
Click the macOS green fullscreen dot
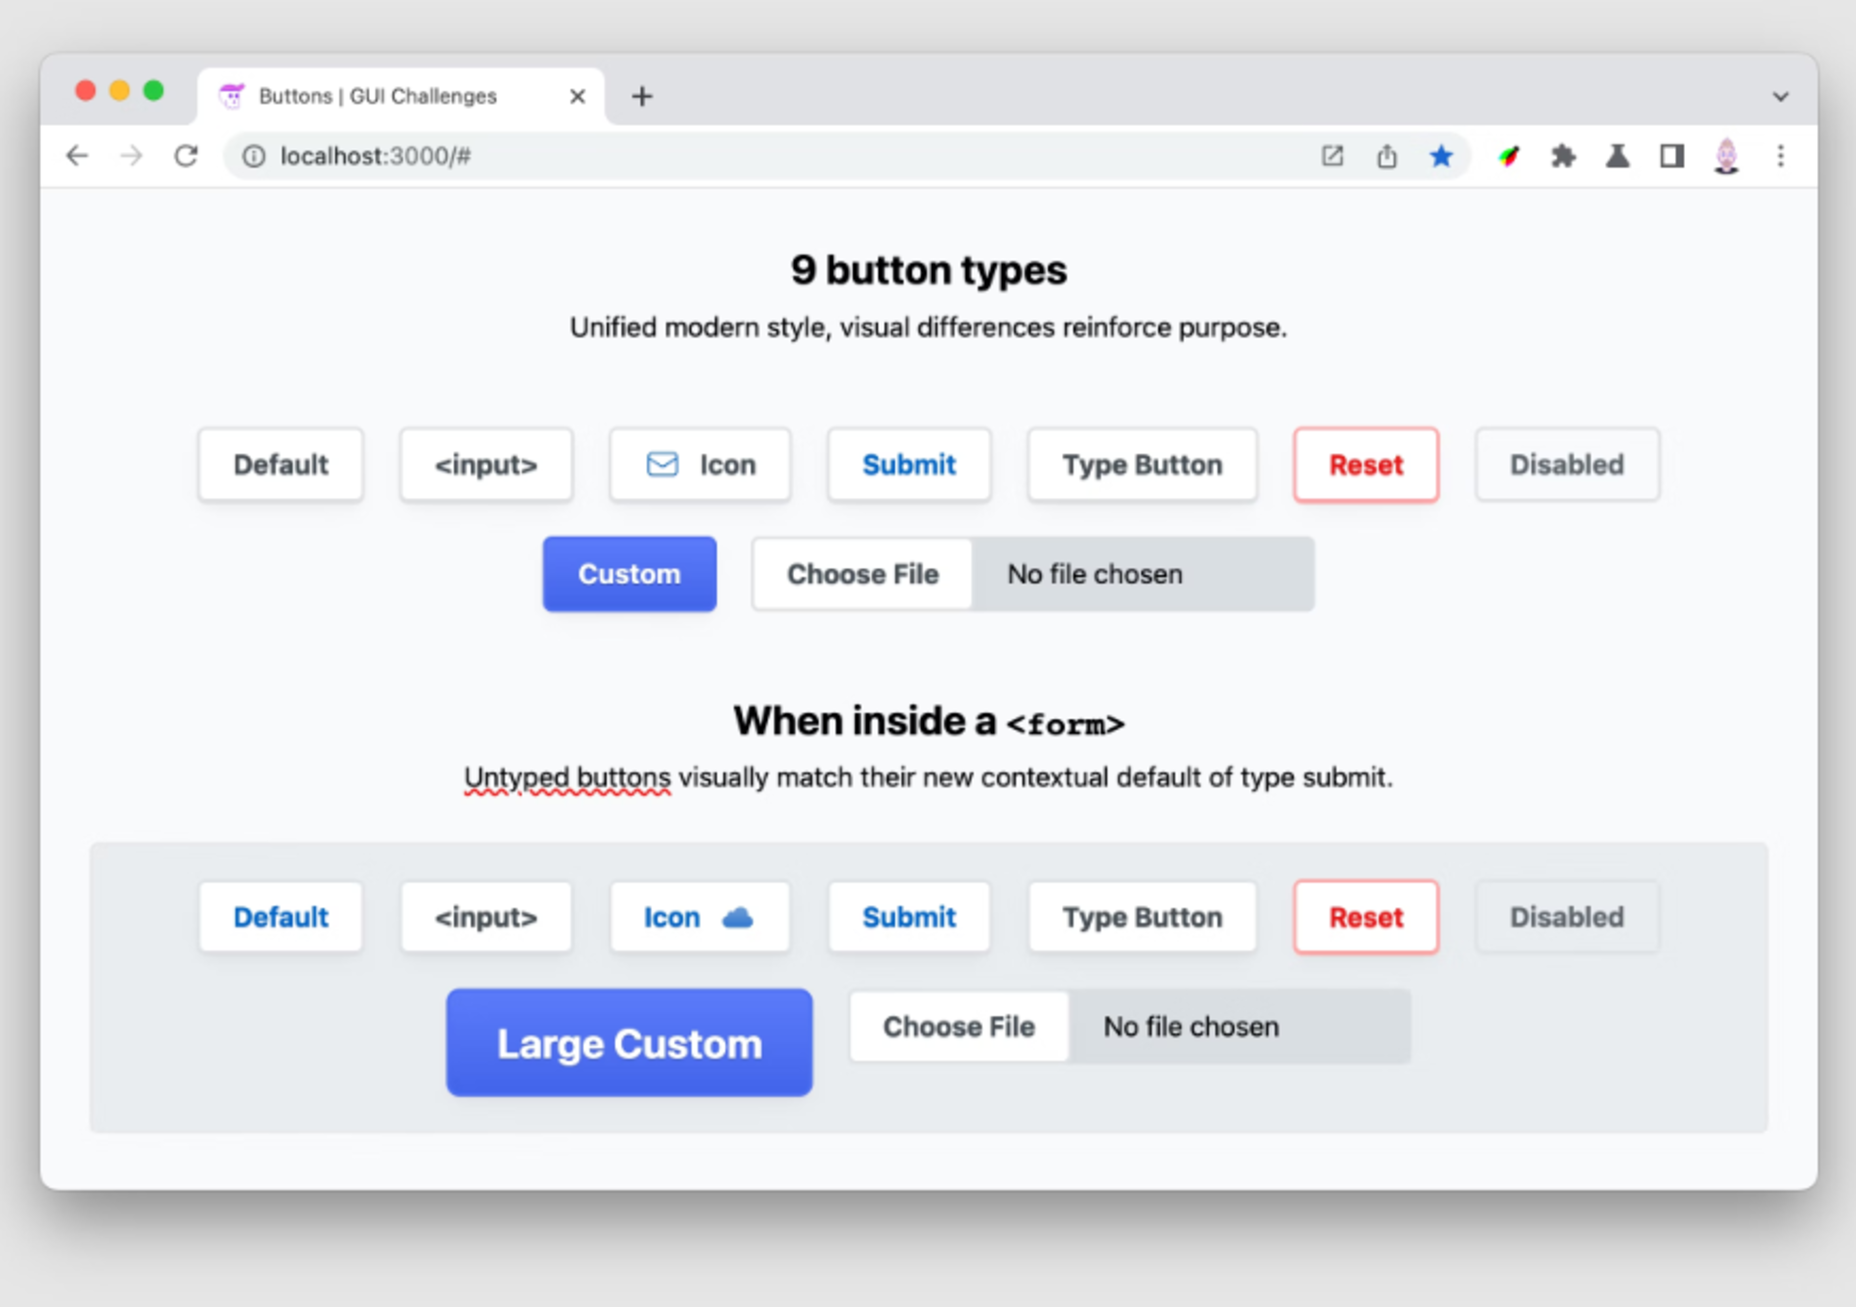point(154,91)
